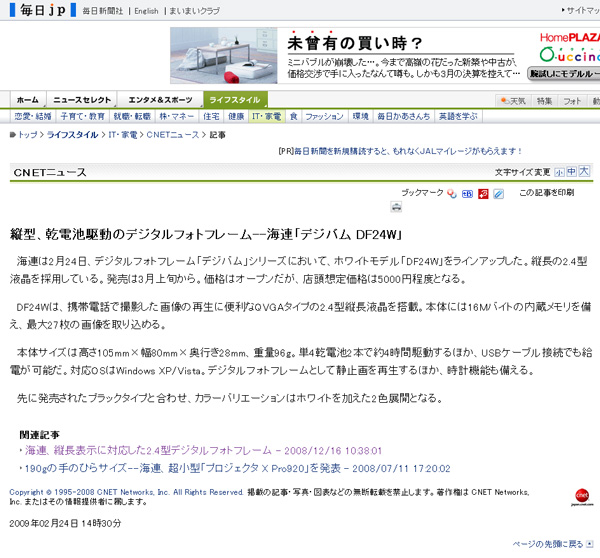Click the blue paperclip livedoor clip icon
The image size is (600, 558).
coord(498,194)
